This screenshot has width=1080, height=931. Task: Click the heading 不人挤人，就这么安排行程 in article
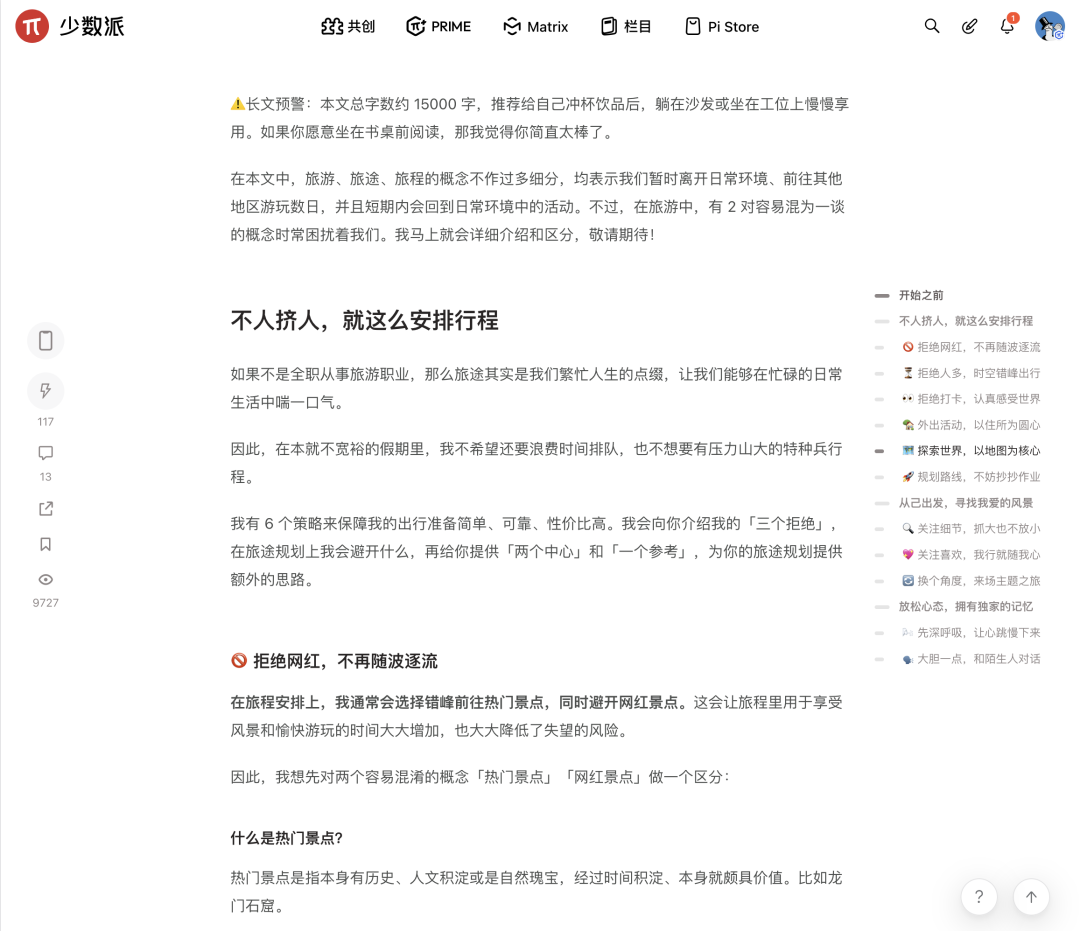364,320
